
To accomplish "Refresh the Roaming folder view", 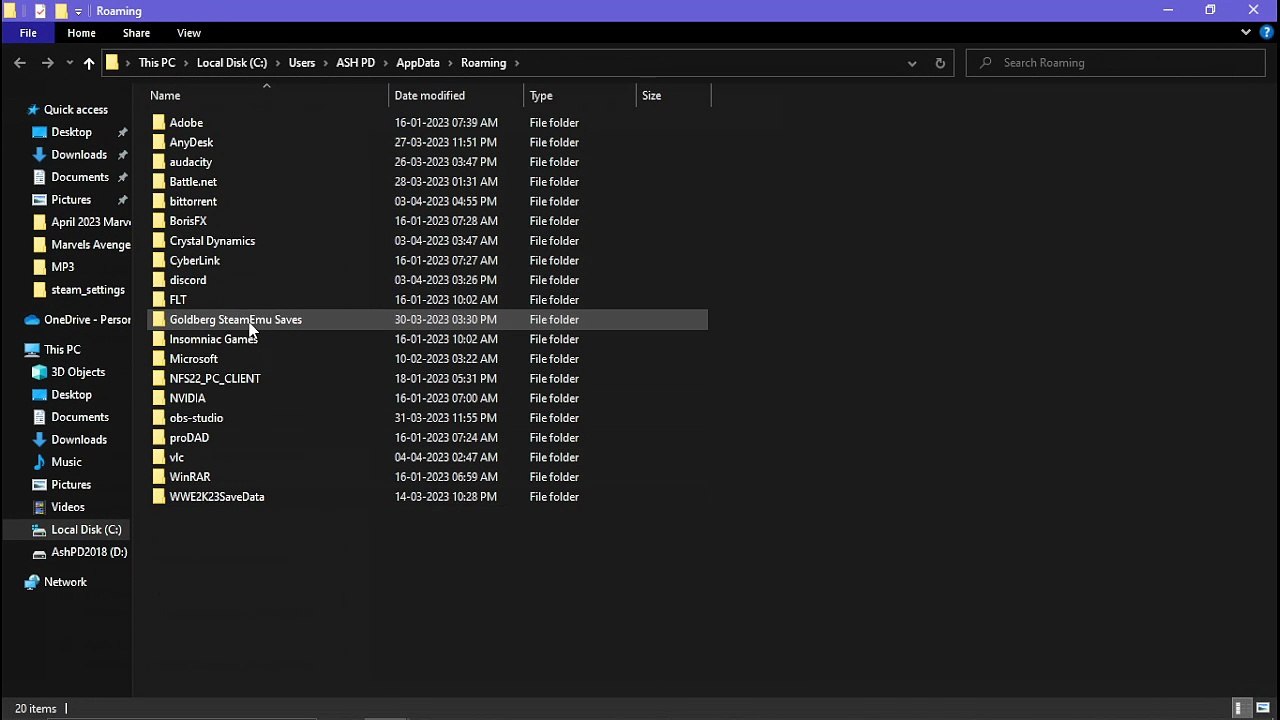I will [x=940, y=63].
